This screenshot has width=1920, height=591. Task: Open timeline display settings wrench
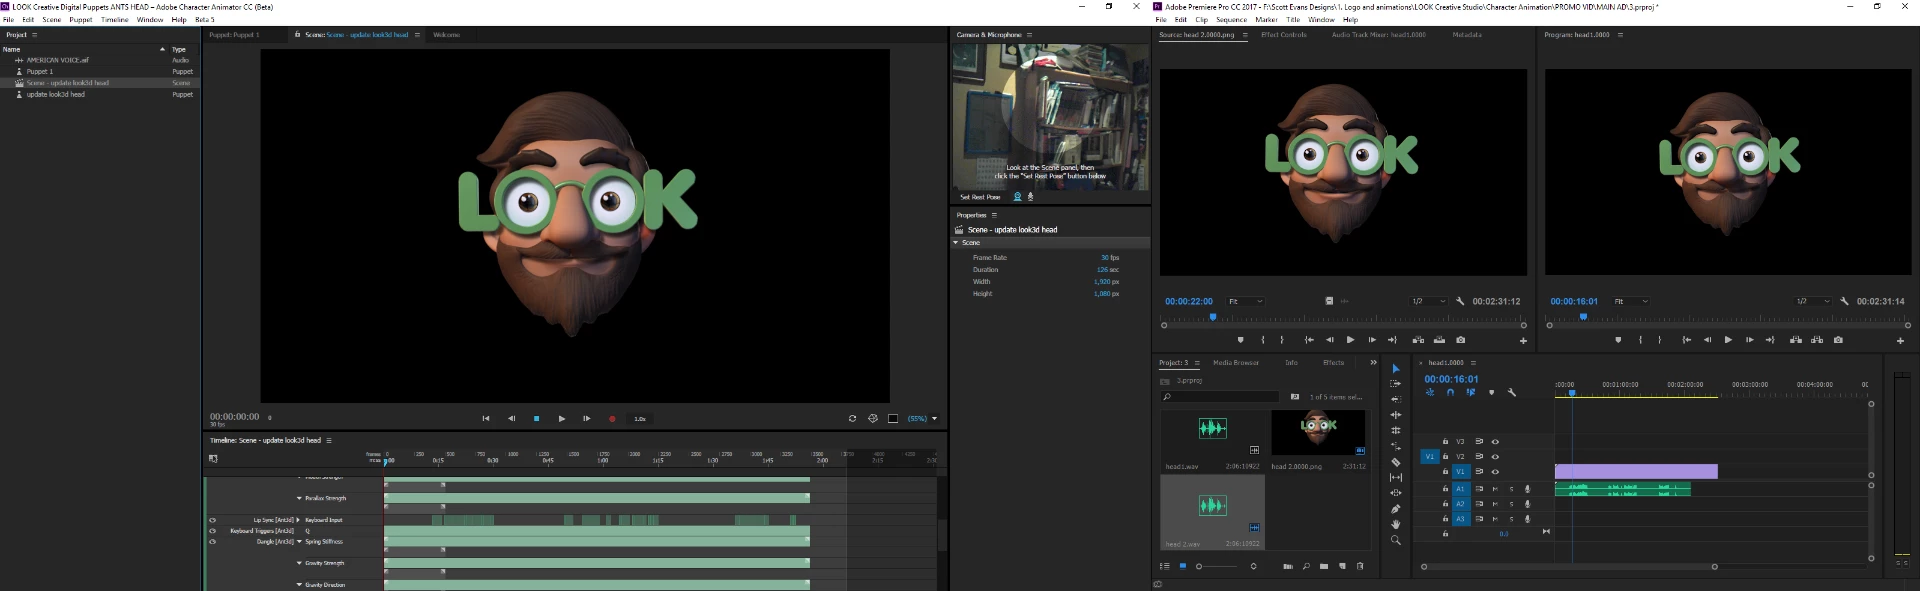pyautogui.click(x=1512, y=393)
